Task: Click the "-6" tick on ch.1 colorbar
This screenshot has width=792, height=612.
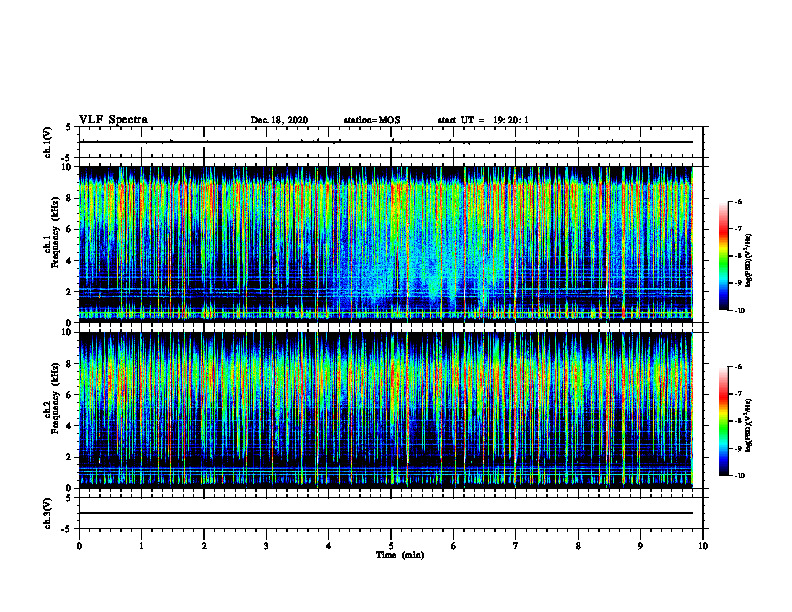Action: [738, 202]
